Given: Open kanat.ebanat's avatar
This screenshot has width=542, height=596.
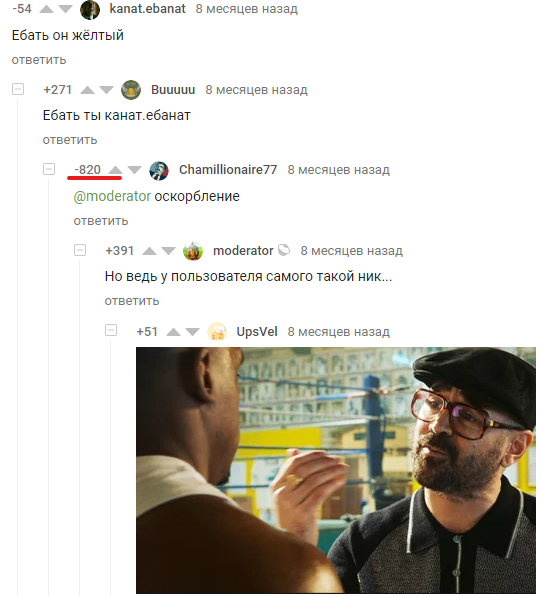Looking at the screenshot, I should click(x=90, y=10).
